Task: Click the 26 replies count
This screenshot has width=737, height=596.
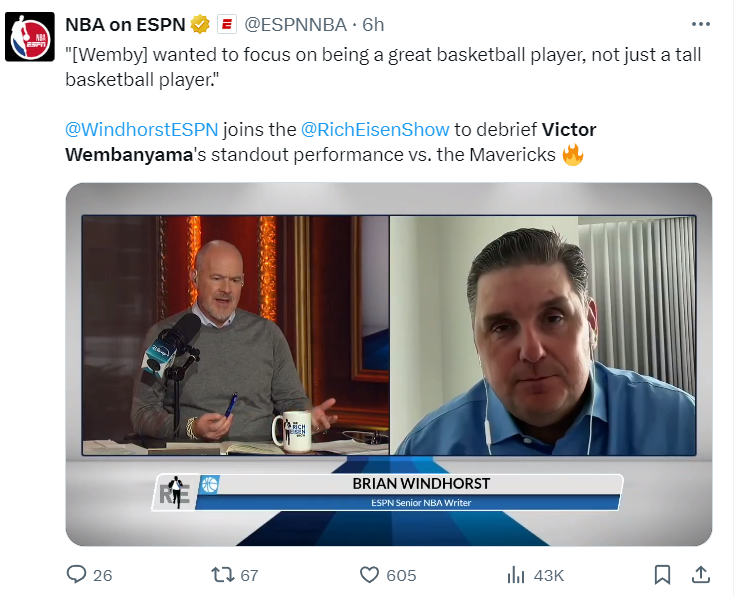Action: (102, 575)
